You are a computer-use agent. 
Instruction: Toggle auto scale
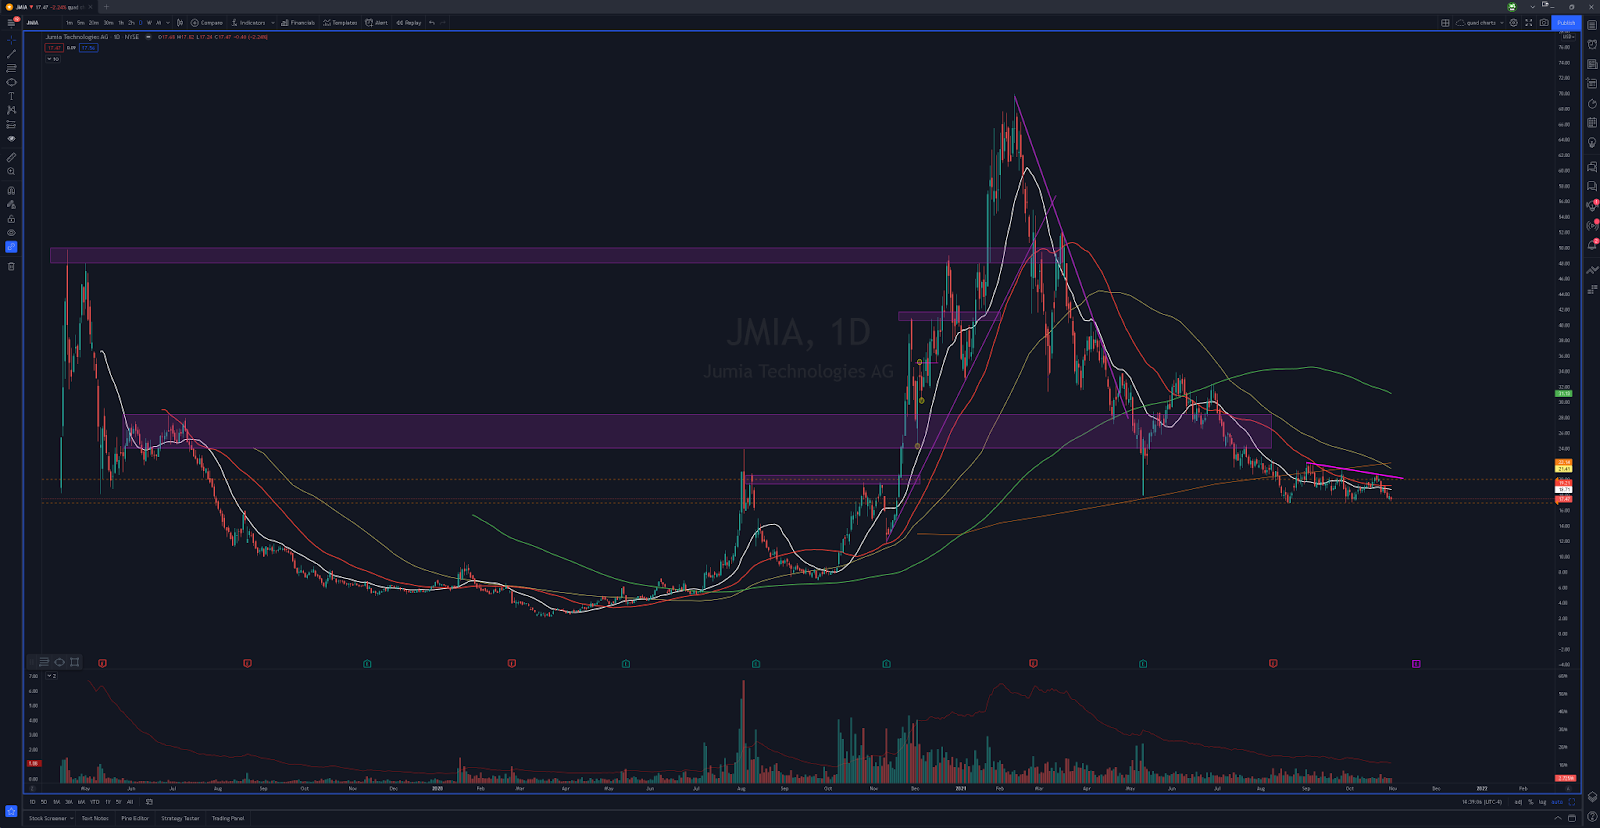tap(1557, 802)
